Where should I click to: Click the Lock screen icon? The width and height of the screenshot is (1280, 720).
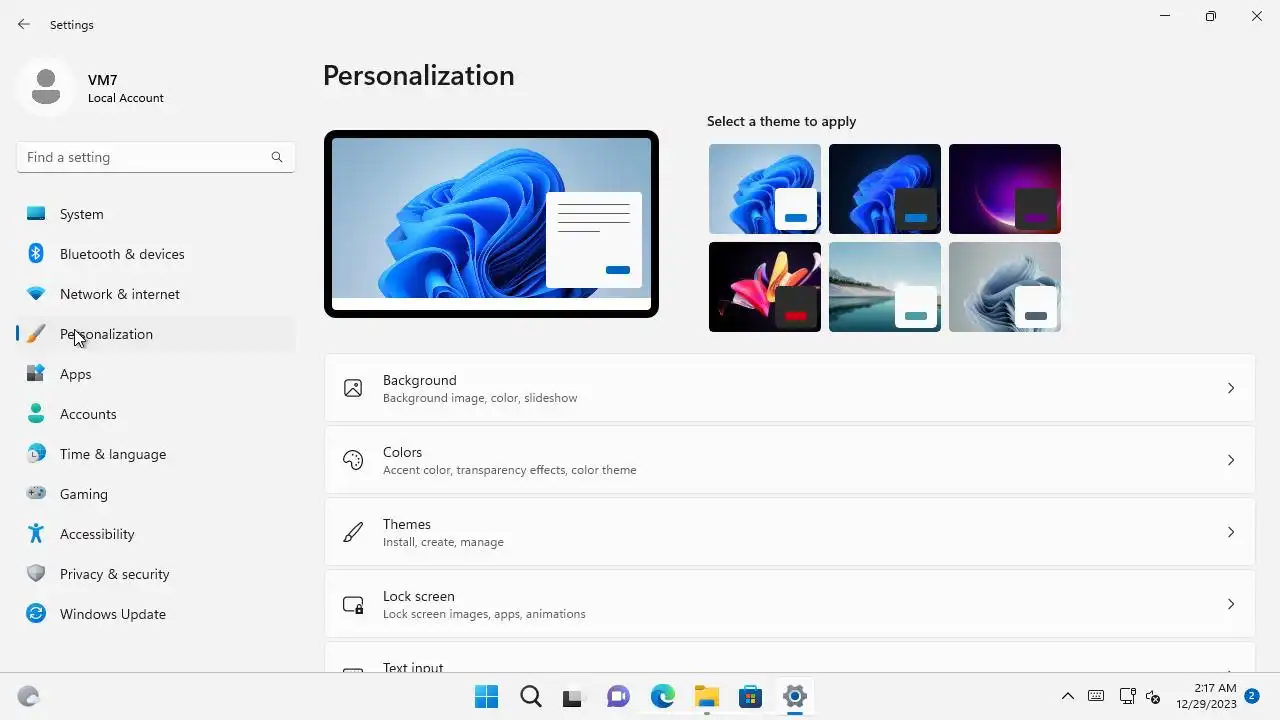coord(353,604)
